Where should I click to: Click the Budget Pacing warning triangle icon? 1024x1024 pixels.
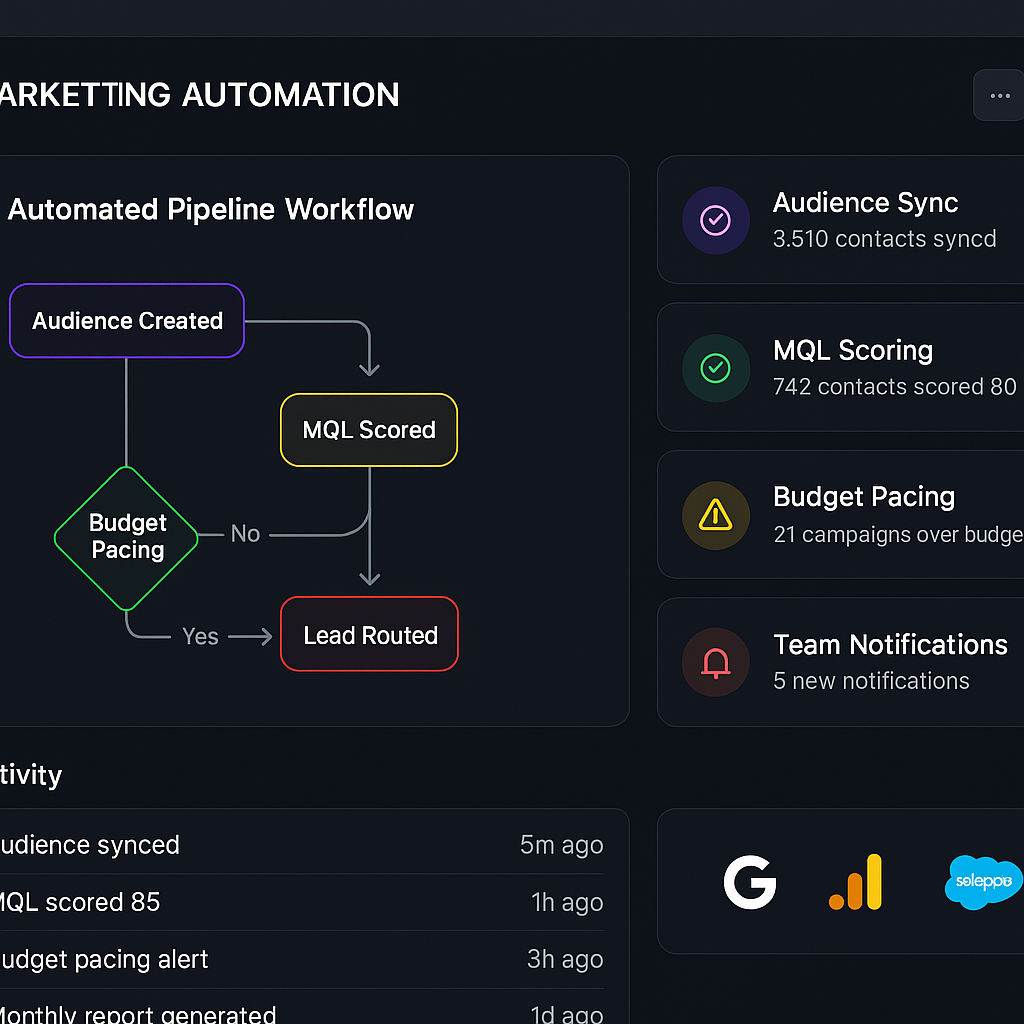715,515
